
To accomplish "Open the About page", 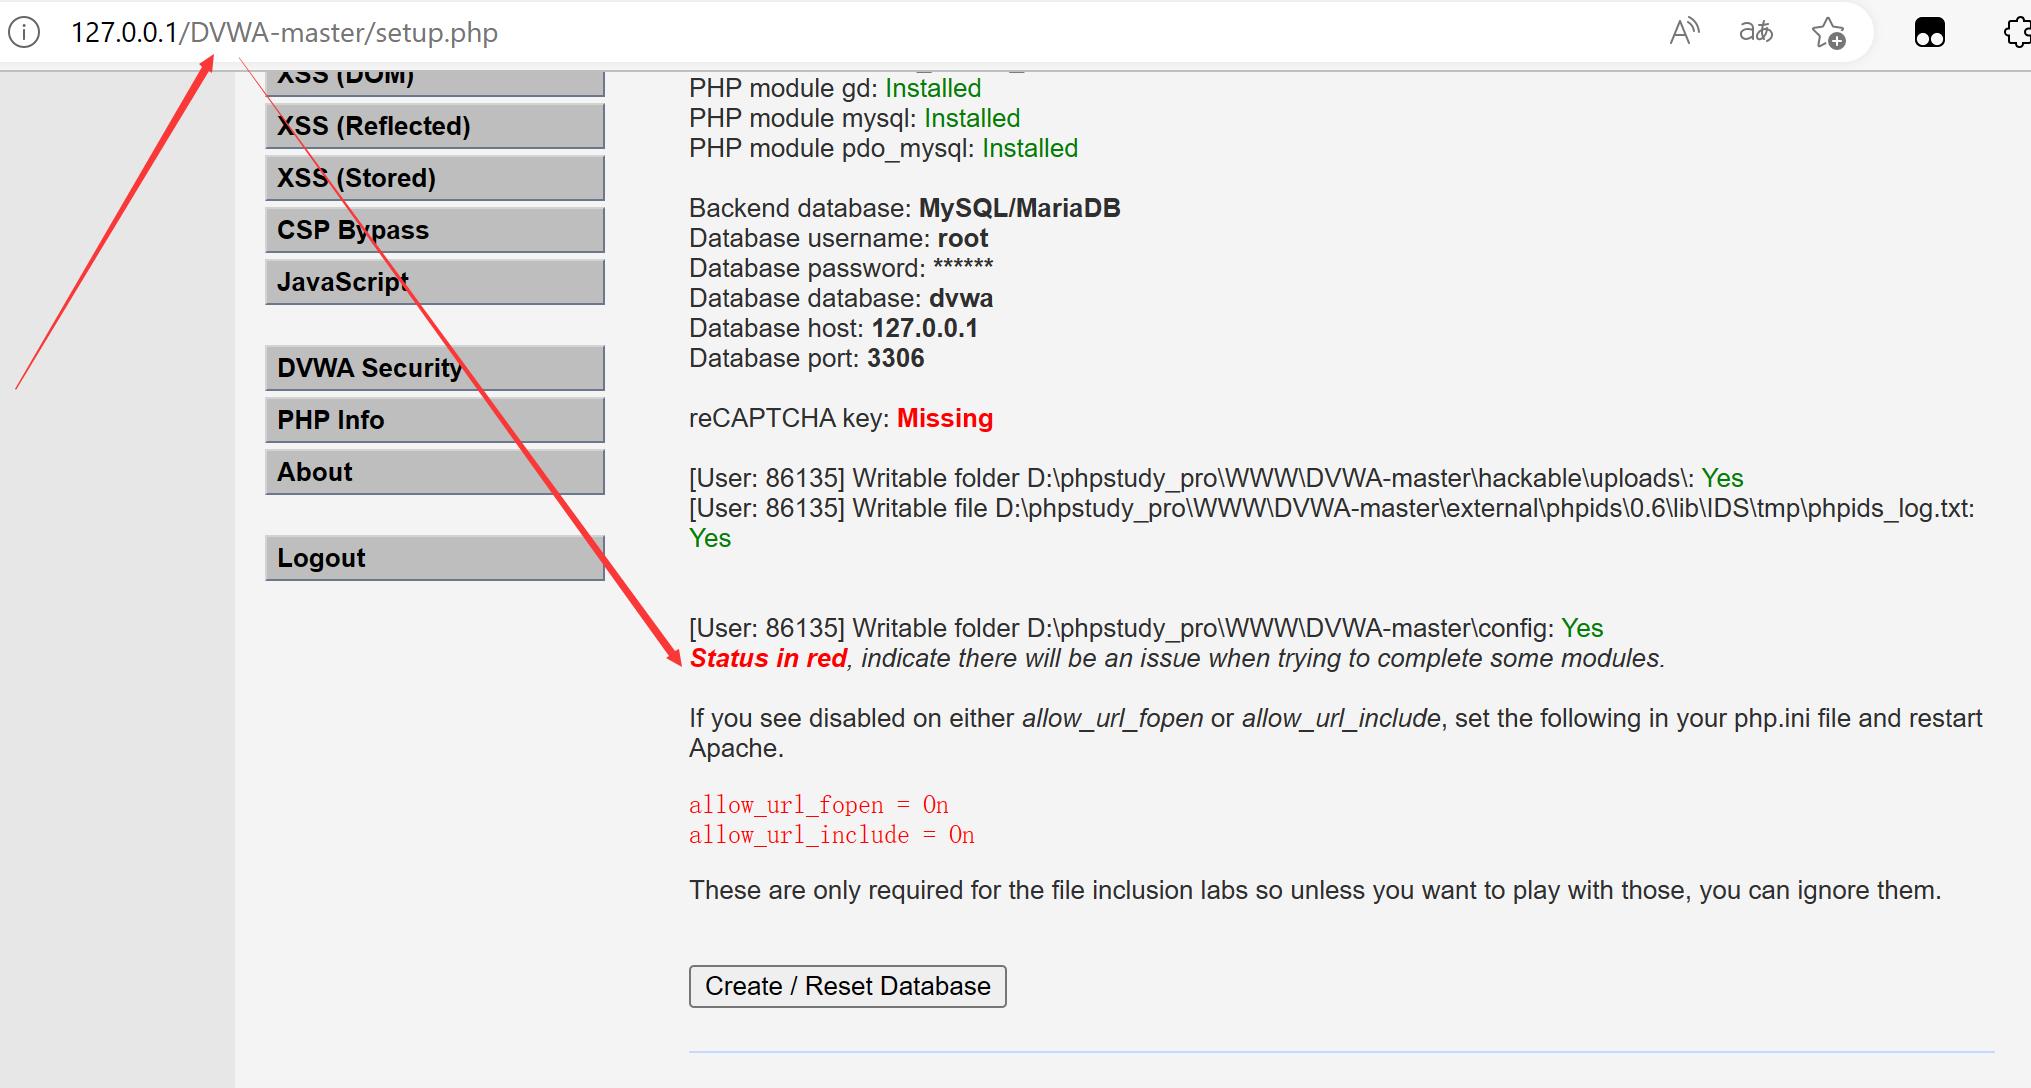I will (x=434, y=472).
